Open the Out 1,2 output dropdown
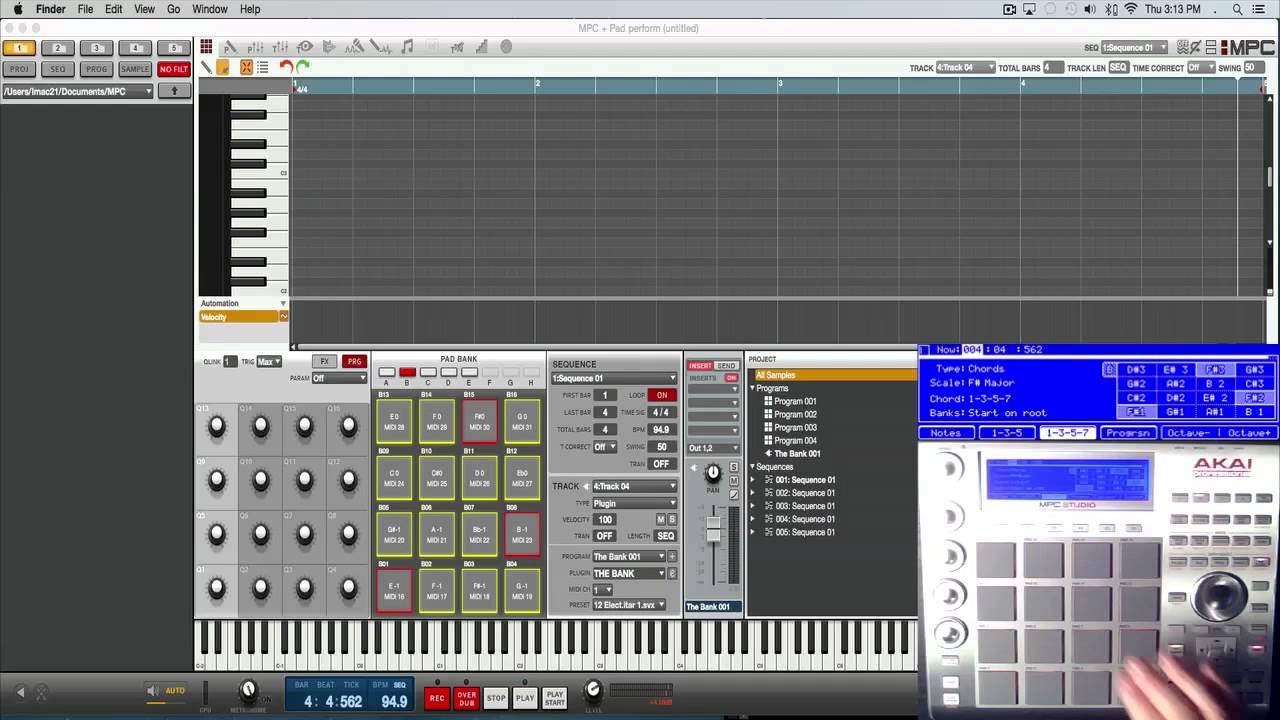Image resolution: width=1280 pixels, height=720 pixels. (x=713, y=448)
